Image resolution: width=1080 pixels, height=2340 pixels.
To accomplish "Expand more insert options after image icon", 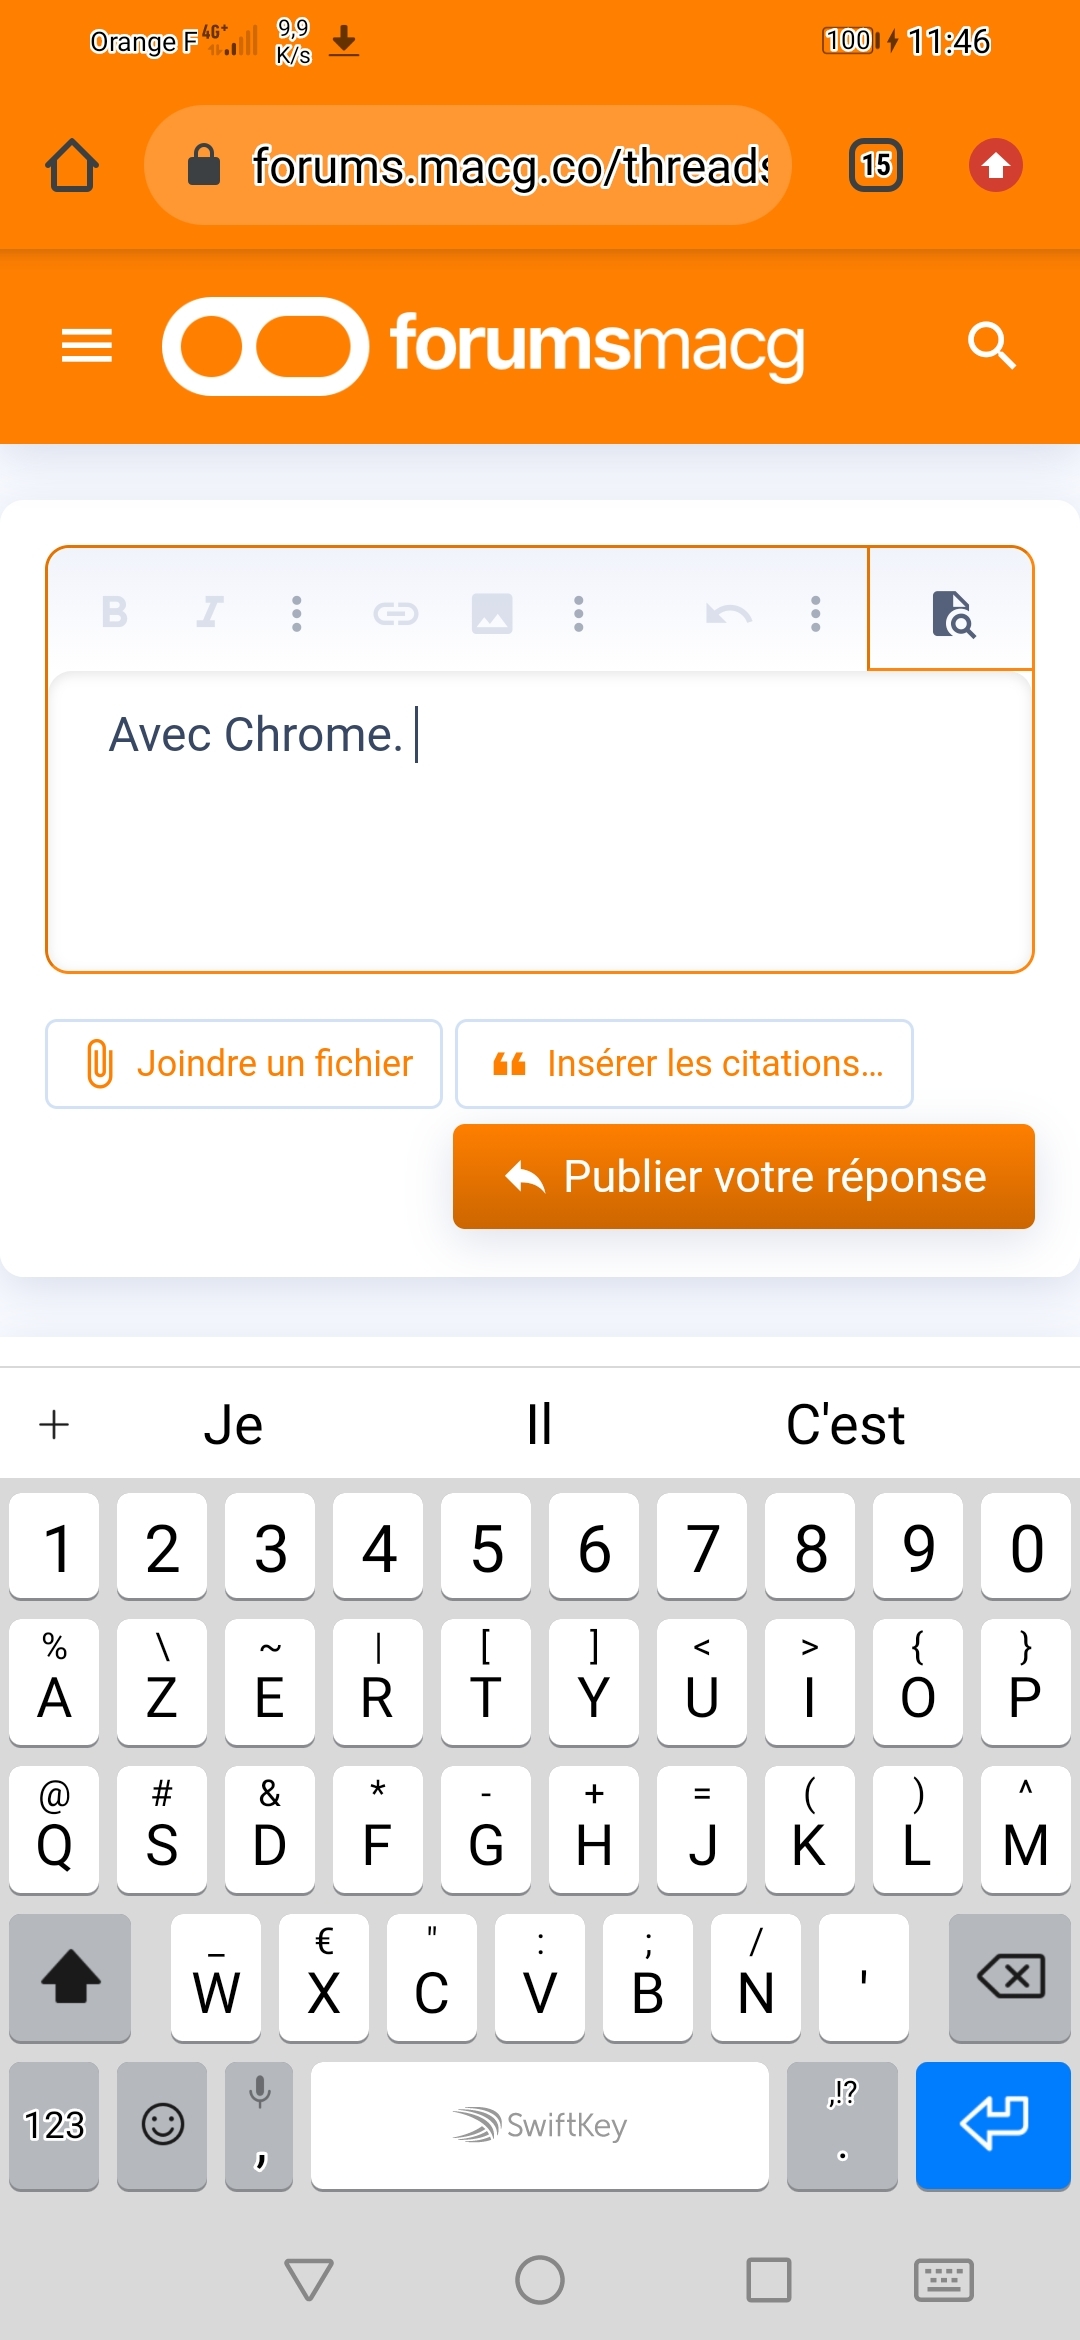I will (x=578, y=612).
